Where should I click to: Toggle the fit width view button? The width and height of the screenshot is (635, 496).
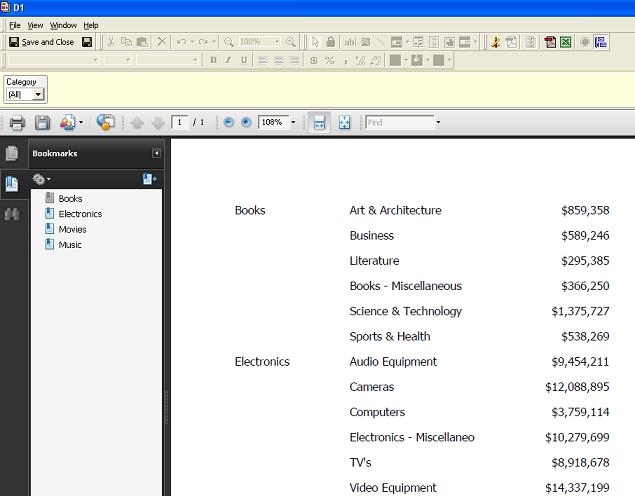tap(319, 123)
